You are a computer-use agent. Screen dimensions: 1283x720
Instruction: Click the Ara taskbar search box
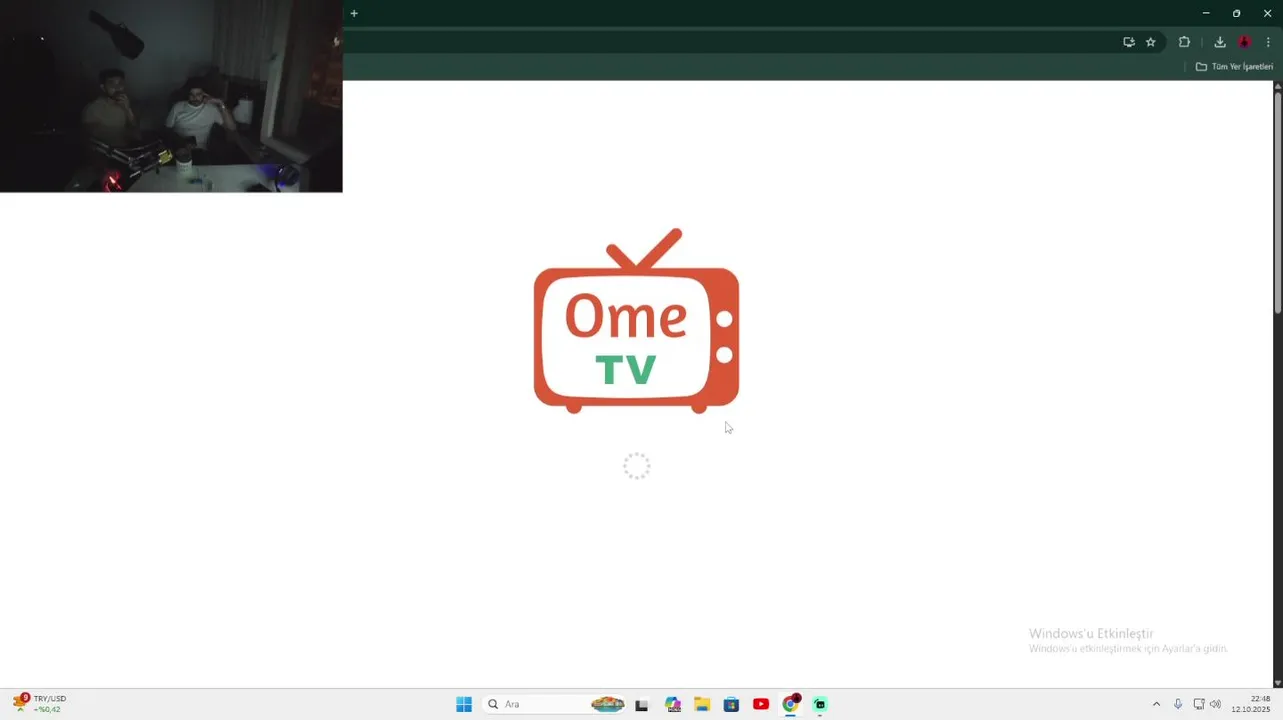[555, 704]
